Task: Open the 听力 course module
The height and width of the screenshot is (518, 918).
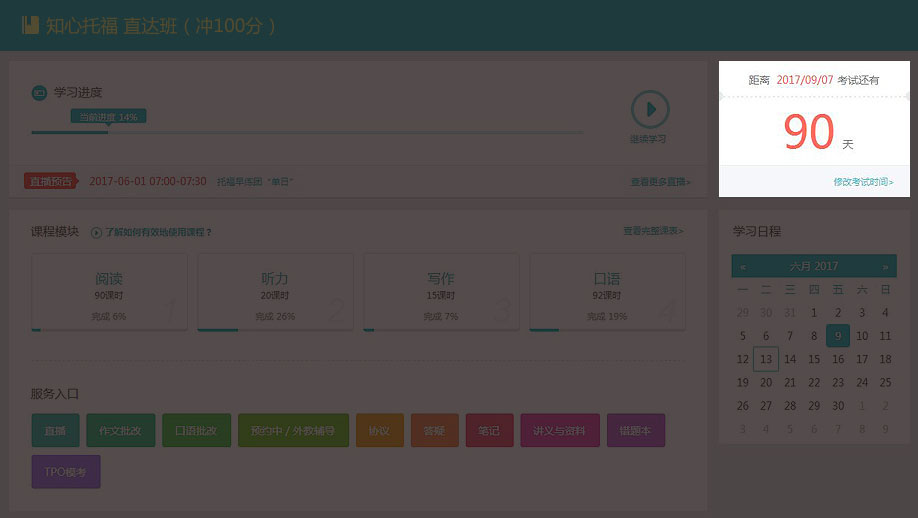Action: coord(275,292)
